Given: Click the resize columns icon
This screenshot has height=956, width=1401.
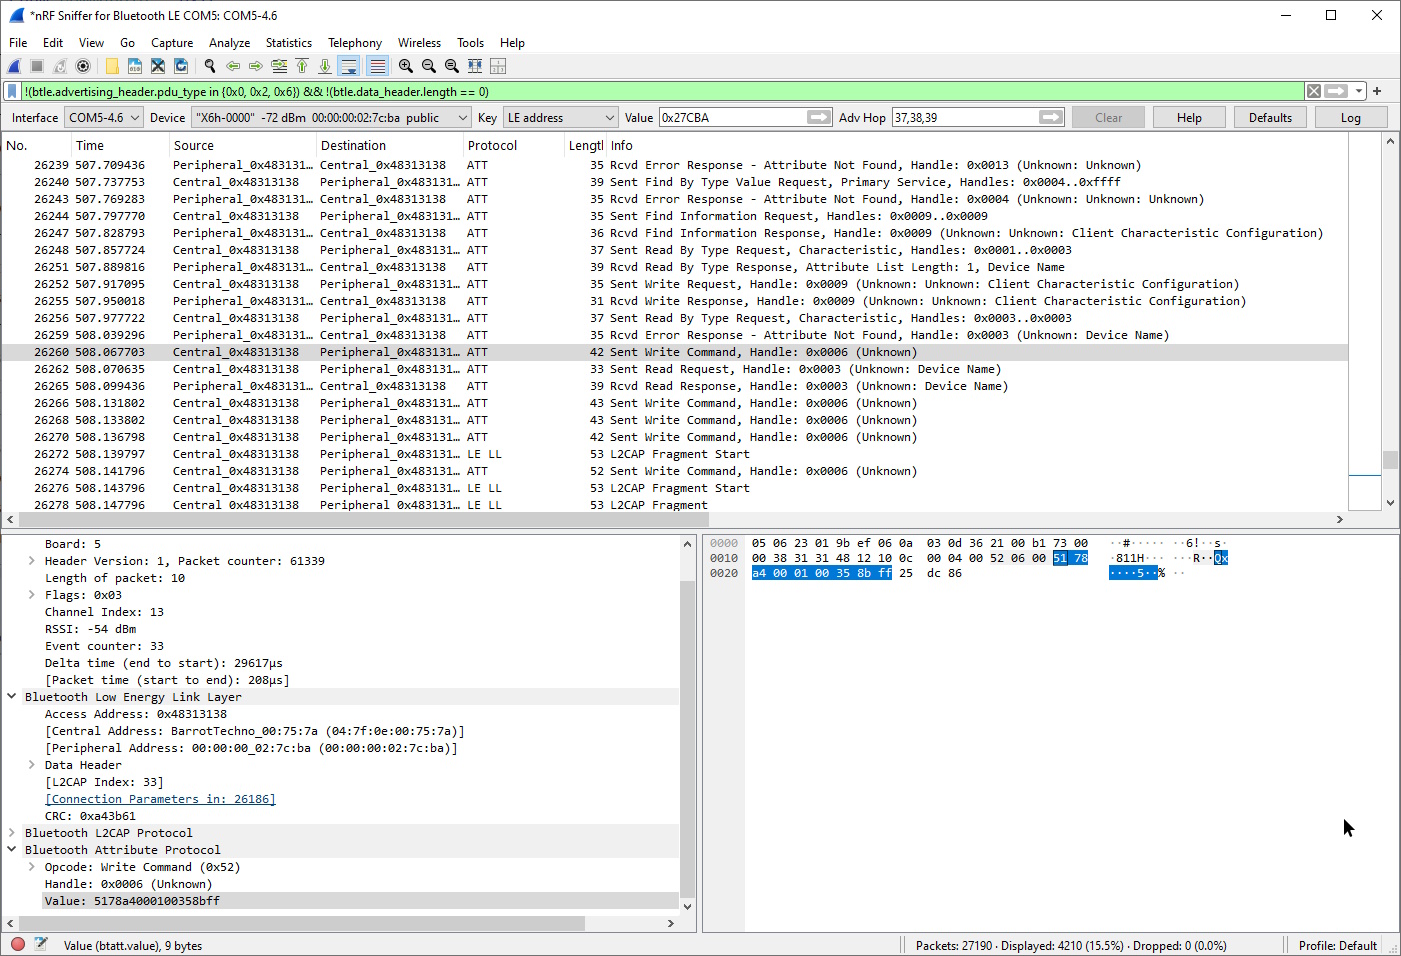Looking at the screenshot, I should click(x=475, y=66).
